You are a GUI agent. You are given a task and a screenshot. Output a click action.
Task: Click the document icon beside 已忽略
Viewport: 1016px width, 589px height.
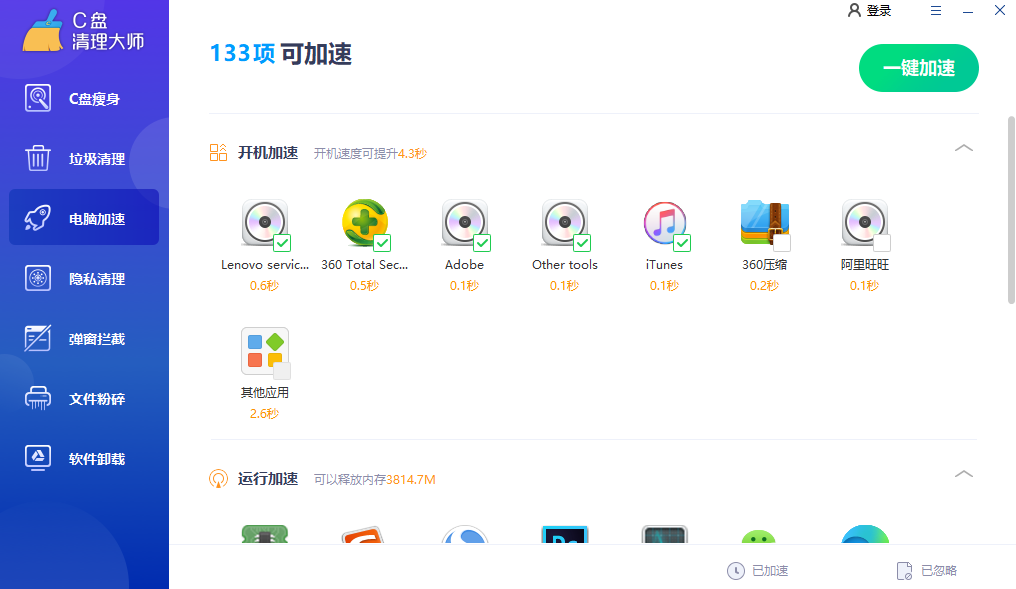click(x=905, y=571)
